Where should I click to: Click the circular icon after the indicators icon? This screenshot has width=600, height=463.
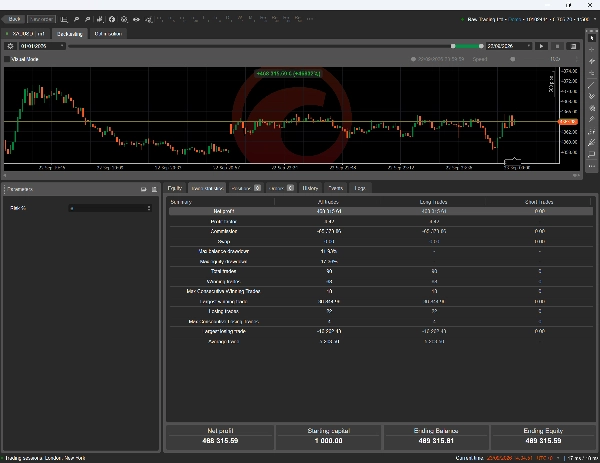[x=112, y=19]
